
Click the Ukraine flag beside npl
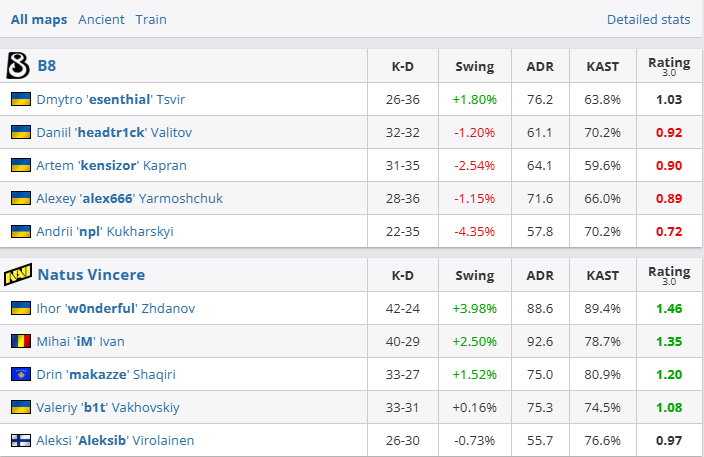(x=20, y=231)
